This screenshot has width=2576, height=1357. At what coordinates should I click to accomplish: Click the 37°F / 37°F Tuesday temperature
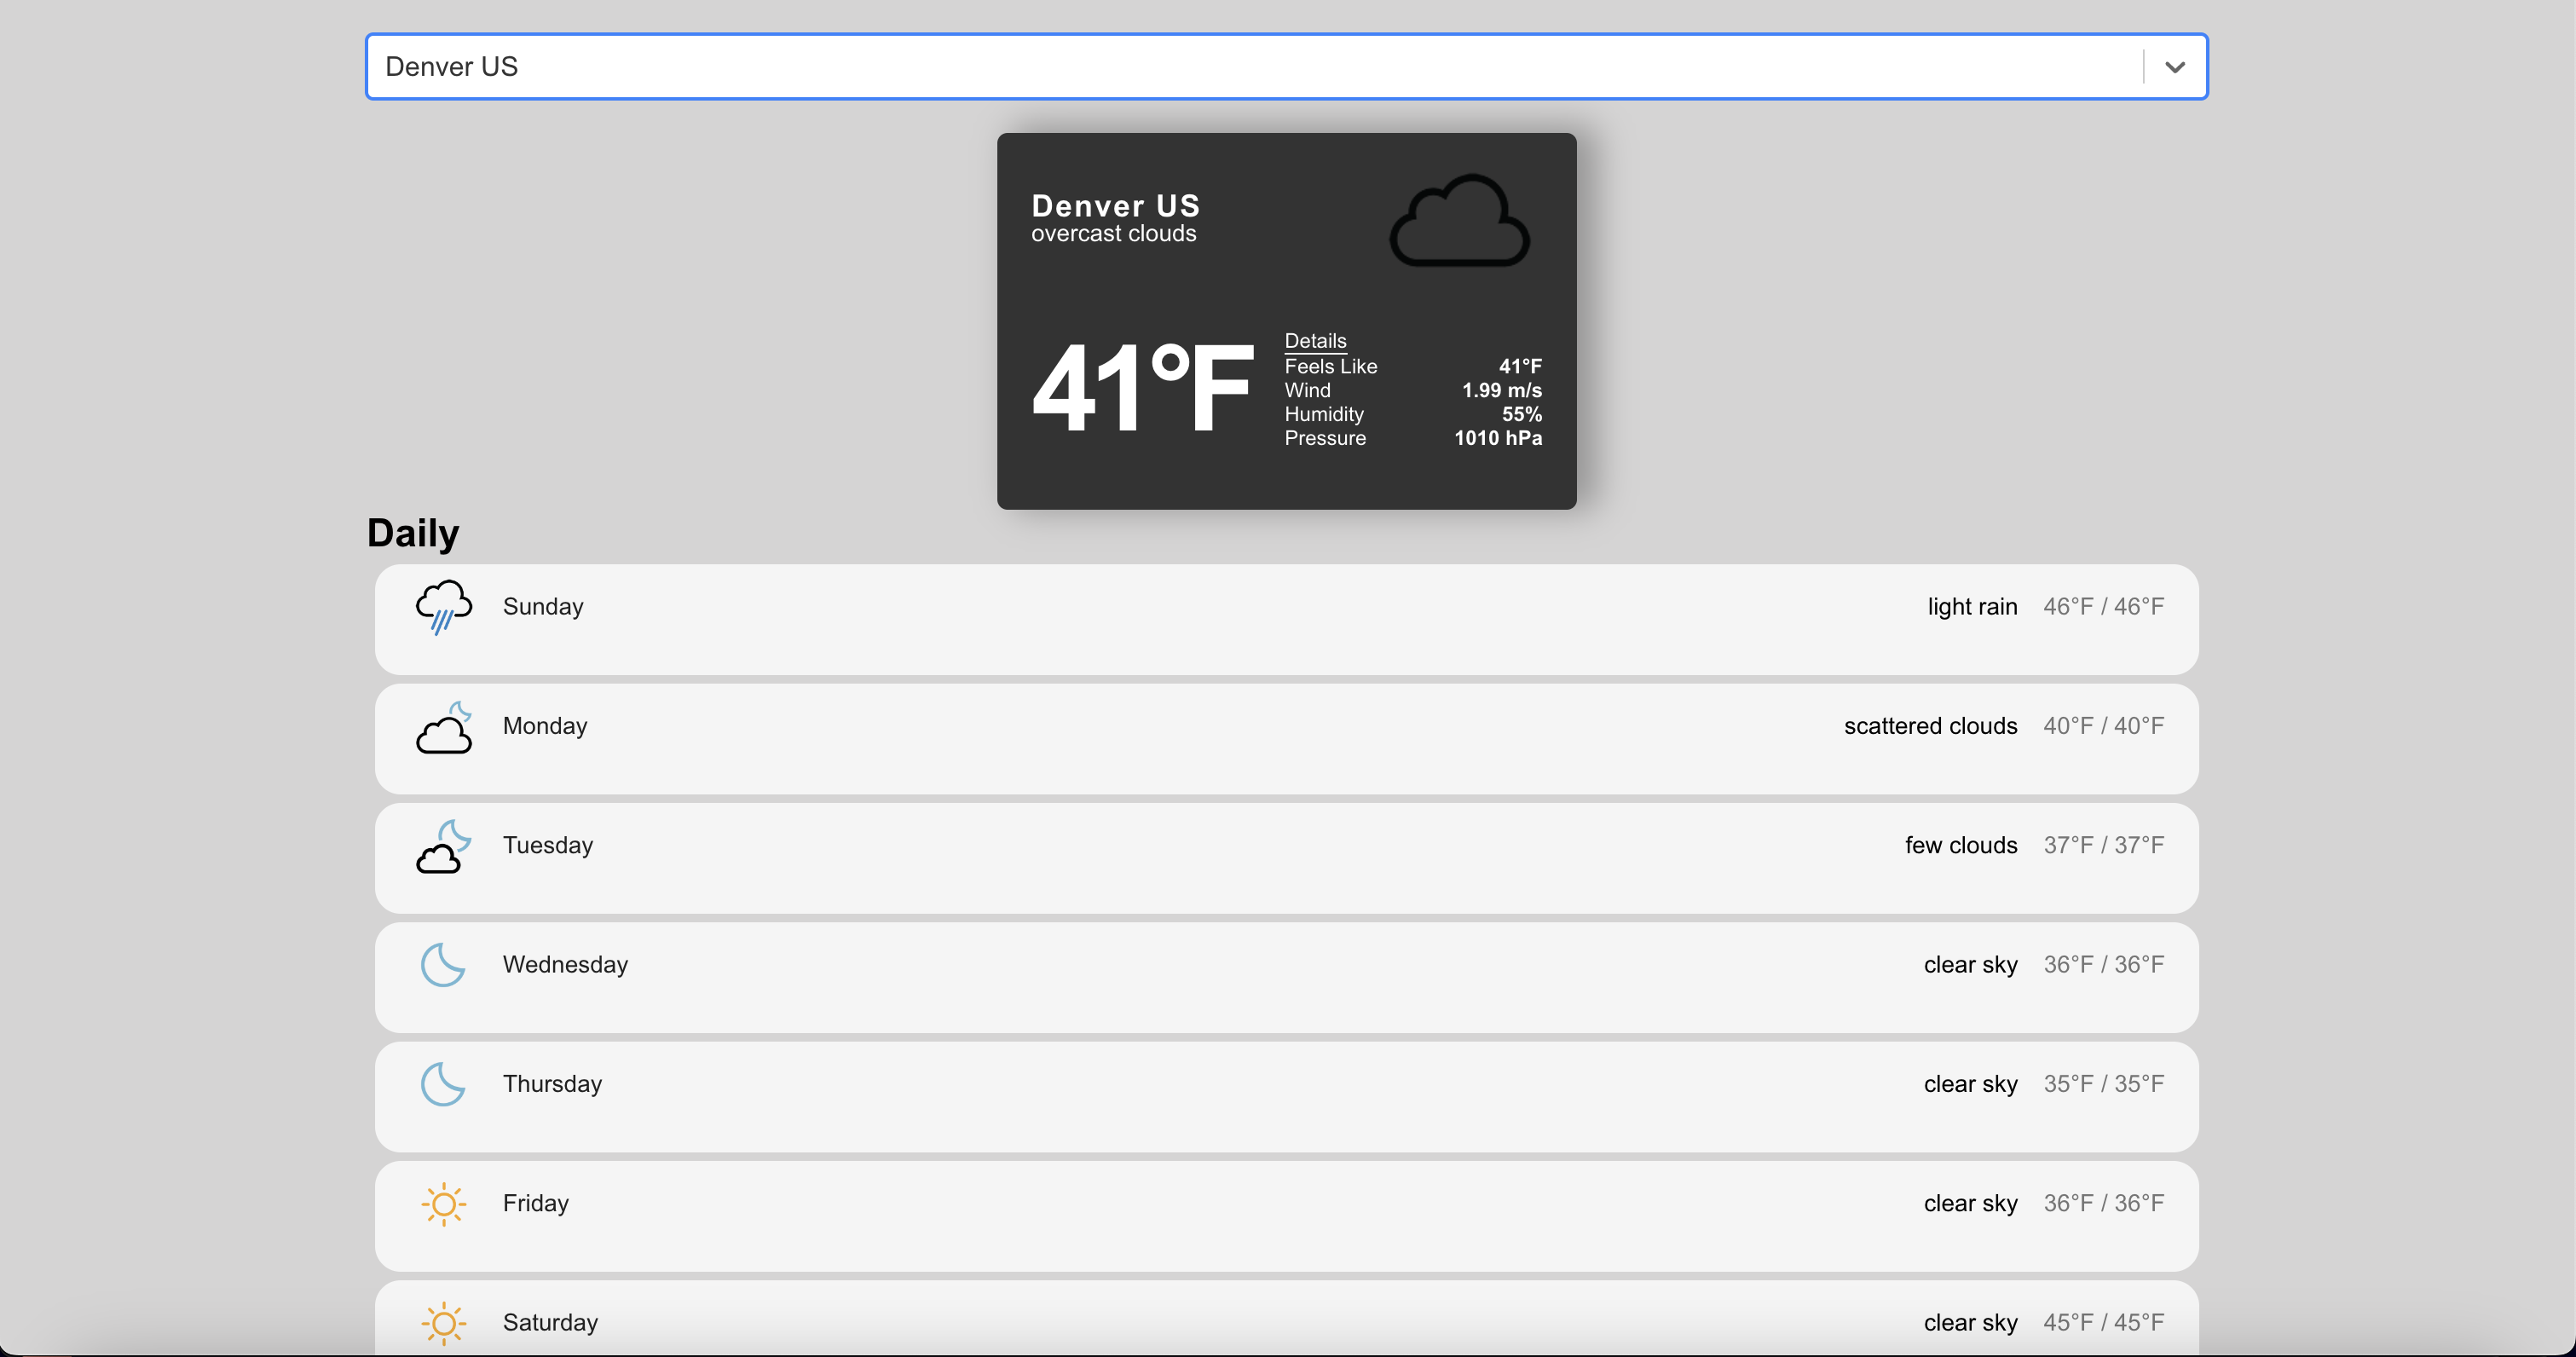click(2103, 846)
